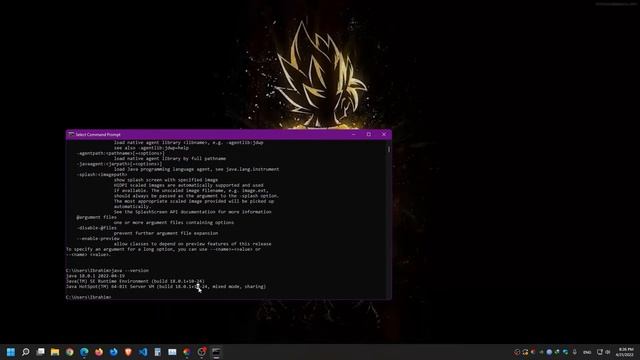Click 'one or more argument files' line
The width and height of the screenshot is (640, 360).
(x=174, y=222)
